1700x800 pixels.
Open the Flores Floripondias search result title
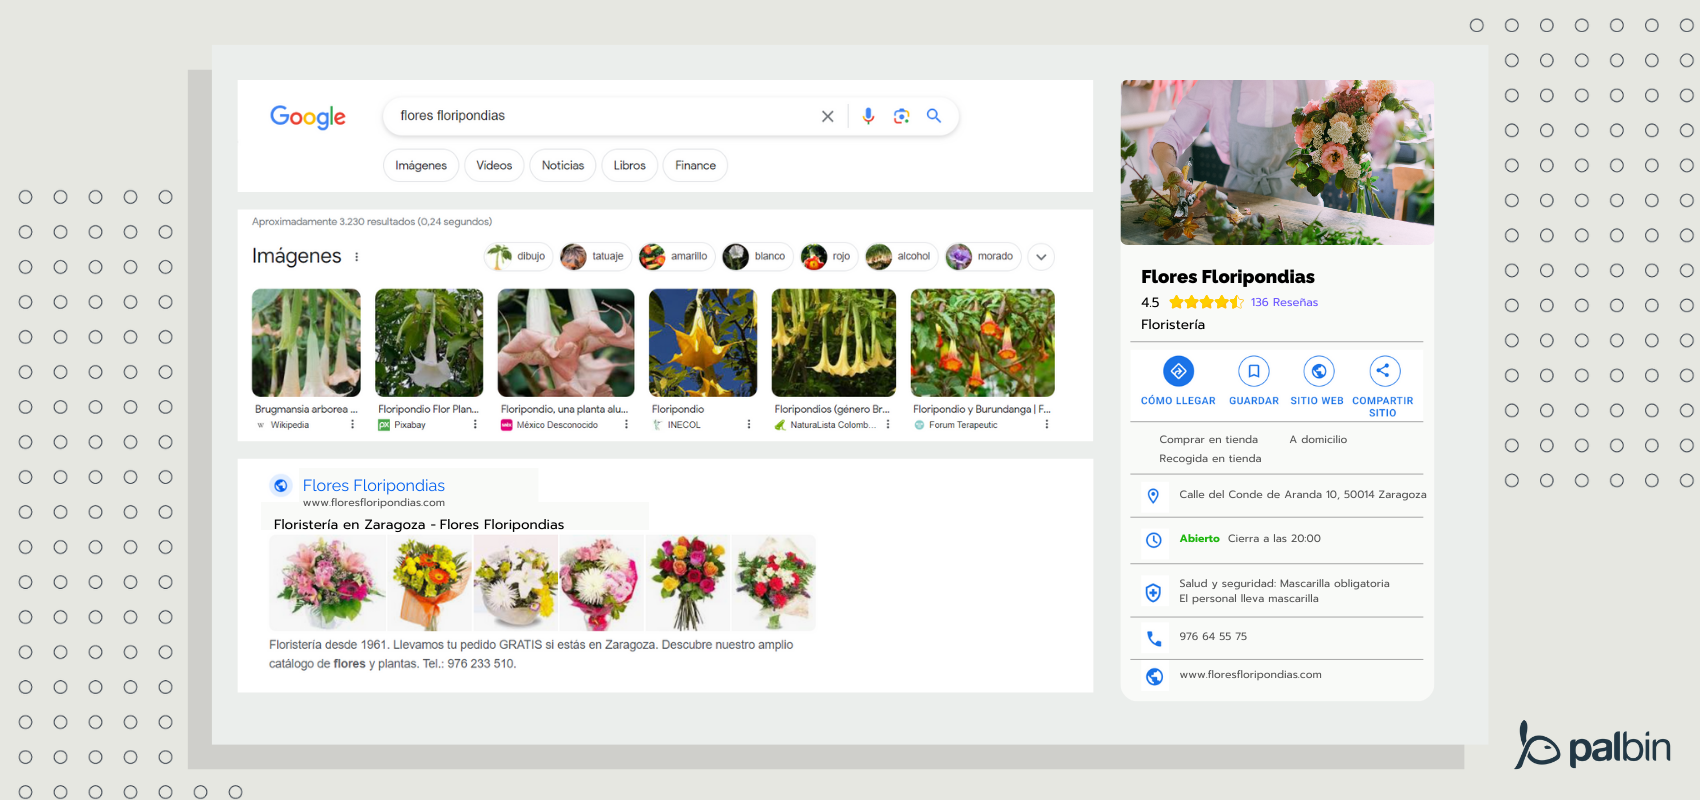coord(374,485)
